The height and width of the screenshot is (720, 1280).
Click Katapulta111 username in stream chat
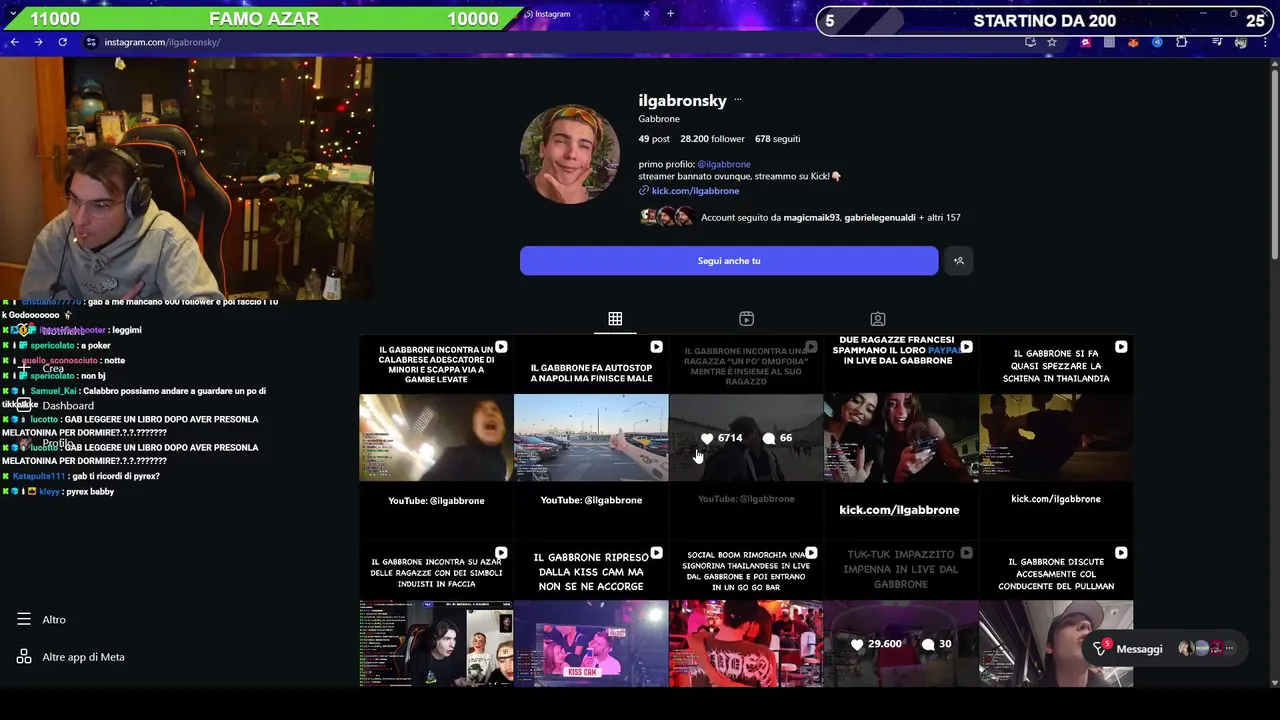pyautogui.click(x=38, y=476)
